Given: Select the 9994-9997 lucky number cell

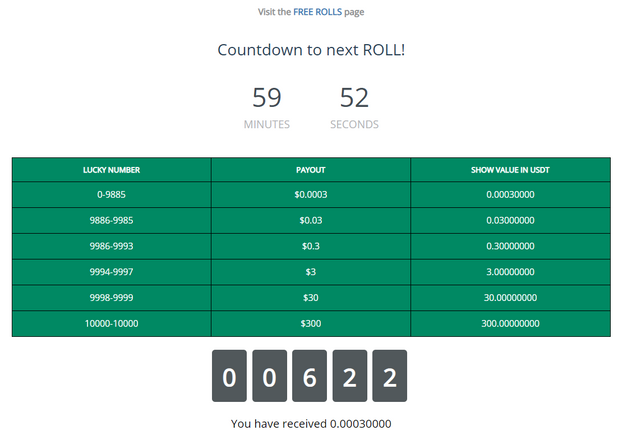Looking at the screenshot, I should pyautogui.click(x=112, y=272).
